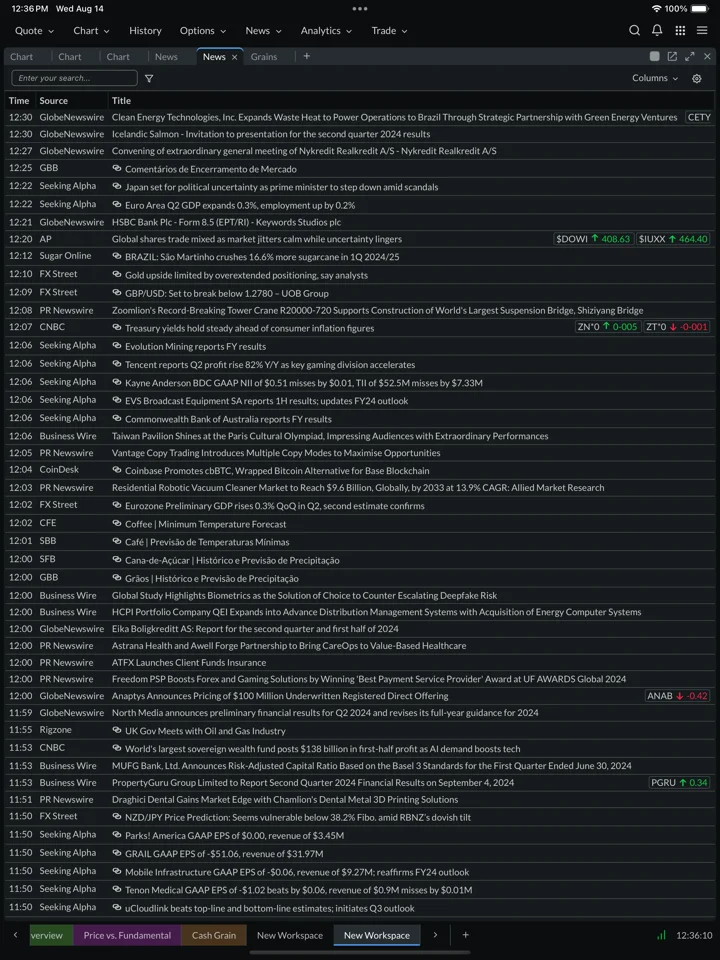
Task: Pop out the news panel in new window
Action: point(672,56)
